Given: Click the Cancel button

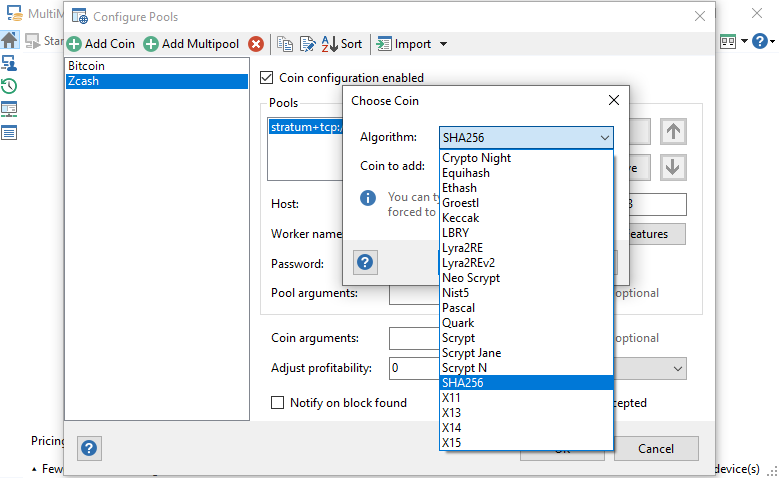Looking at the screenshot, I should [655, 449].
